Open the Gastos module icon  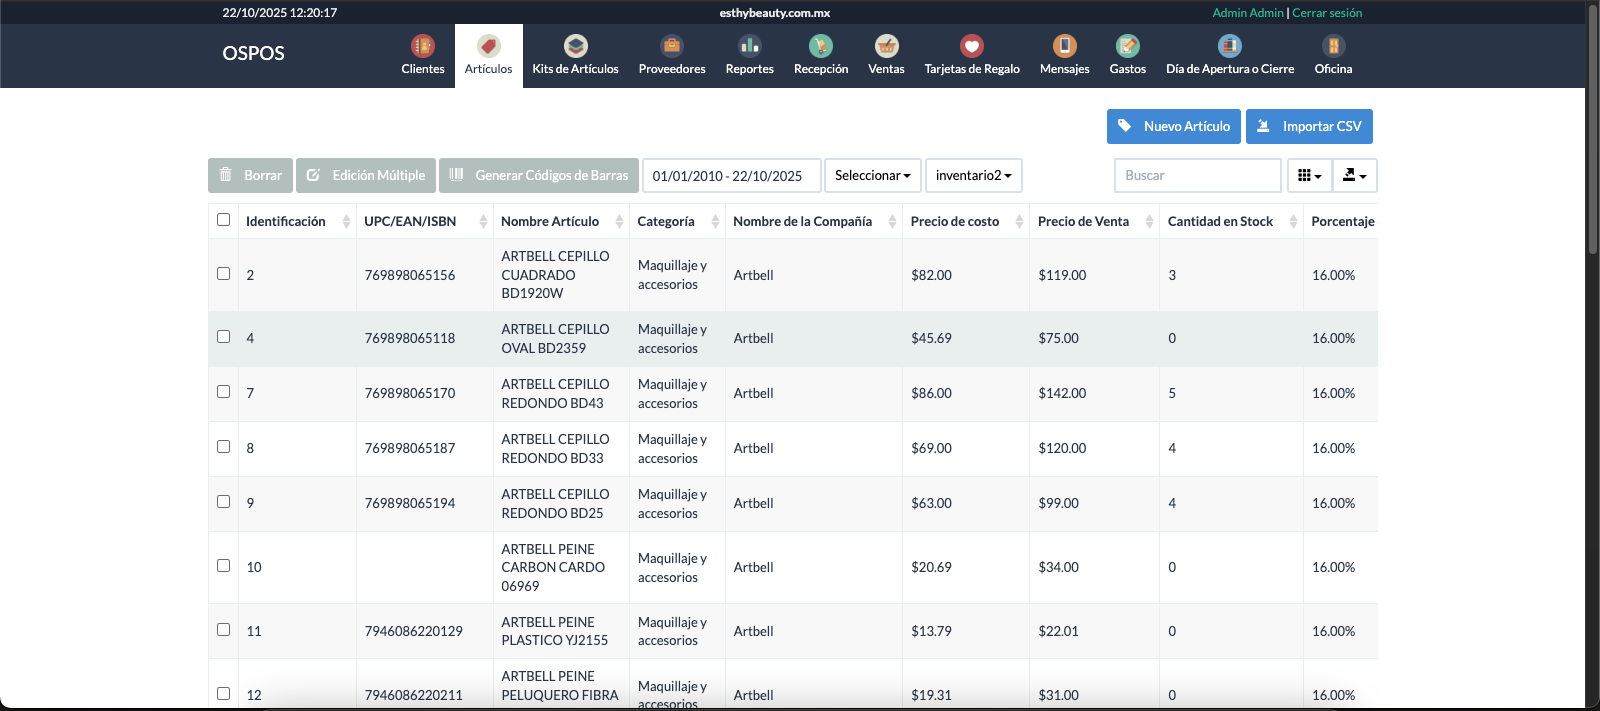1127,46
